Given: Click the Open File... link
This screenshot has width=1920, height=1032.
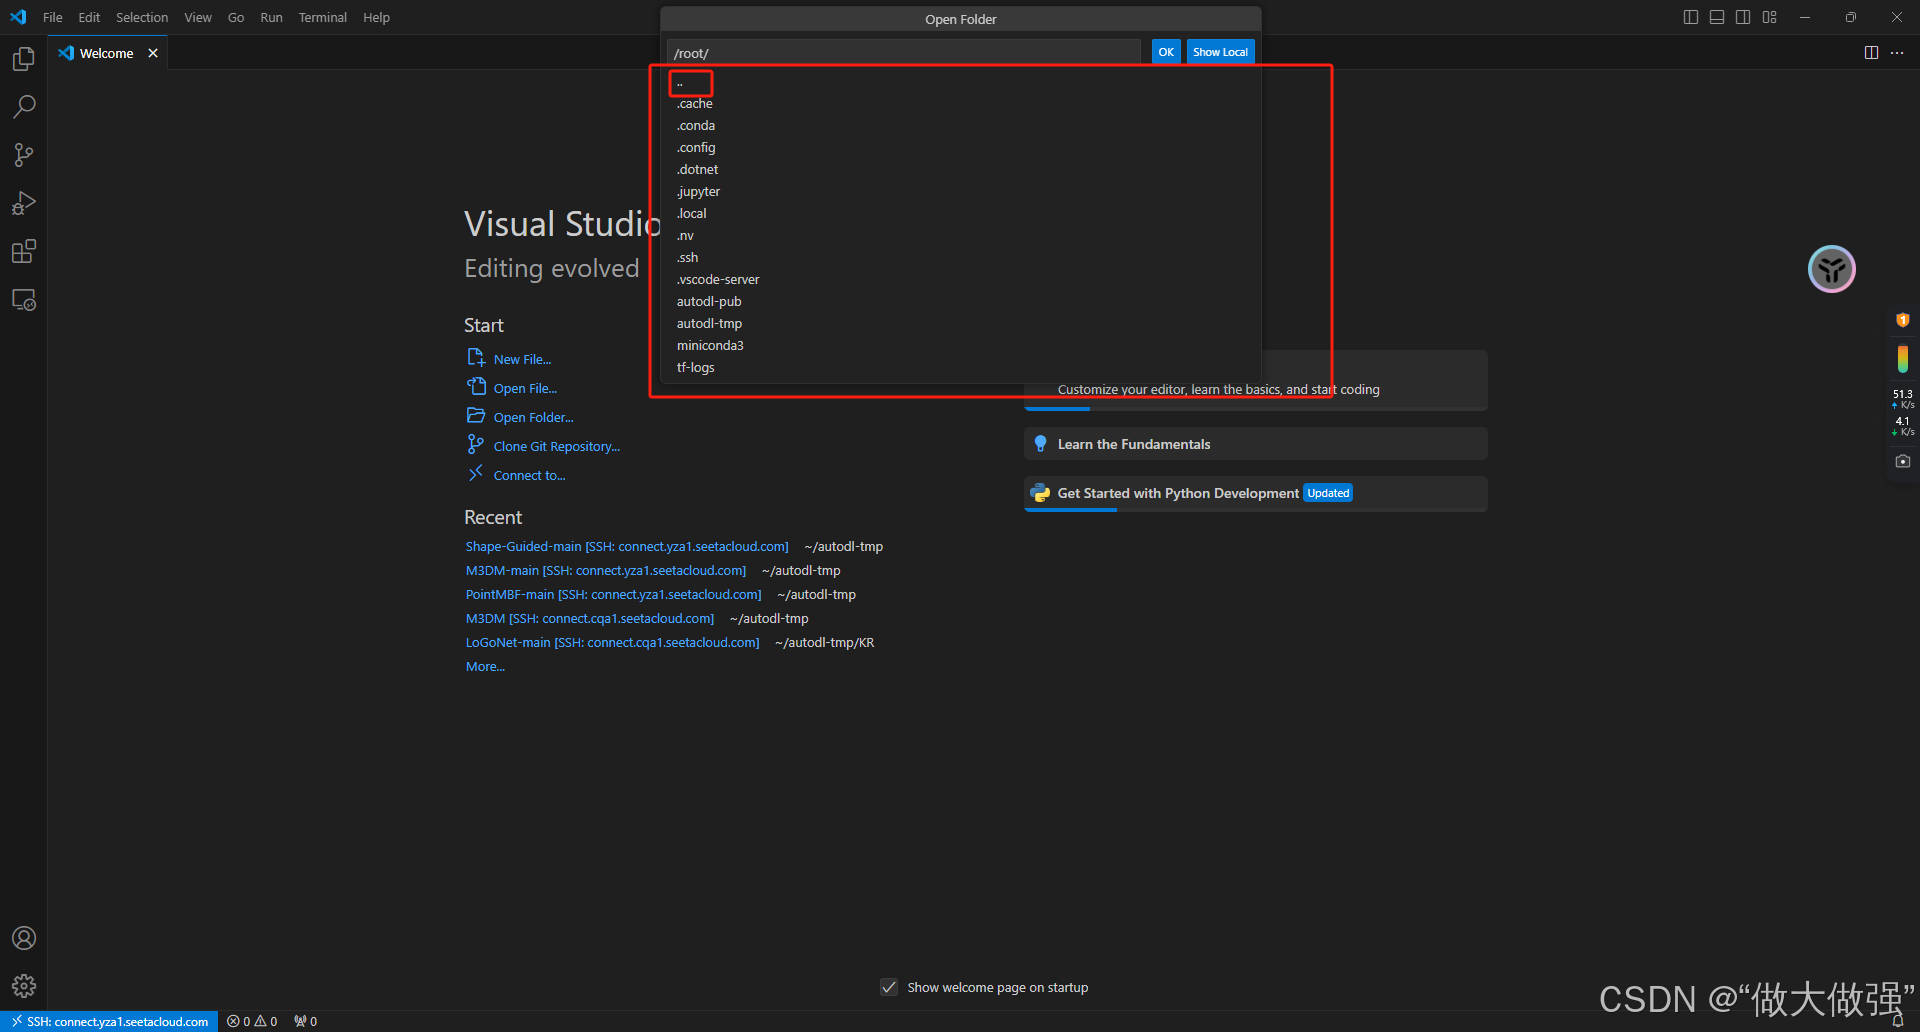Looking at the screenshot, I should tap(525, 388).
